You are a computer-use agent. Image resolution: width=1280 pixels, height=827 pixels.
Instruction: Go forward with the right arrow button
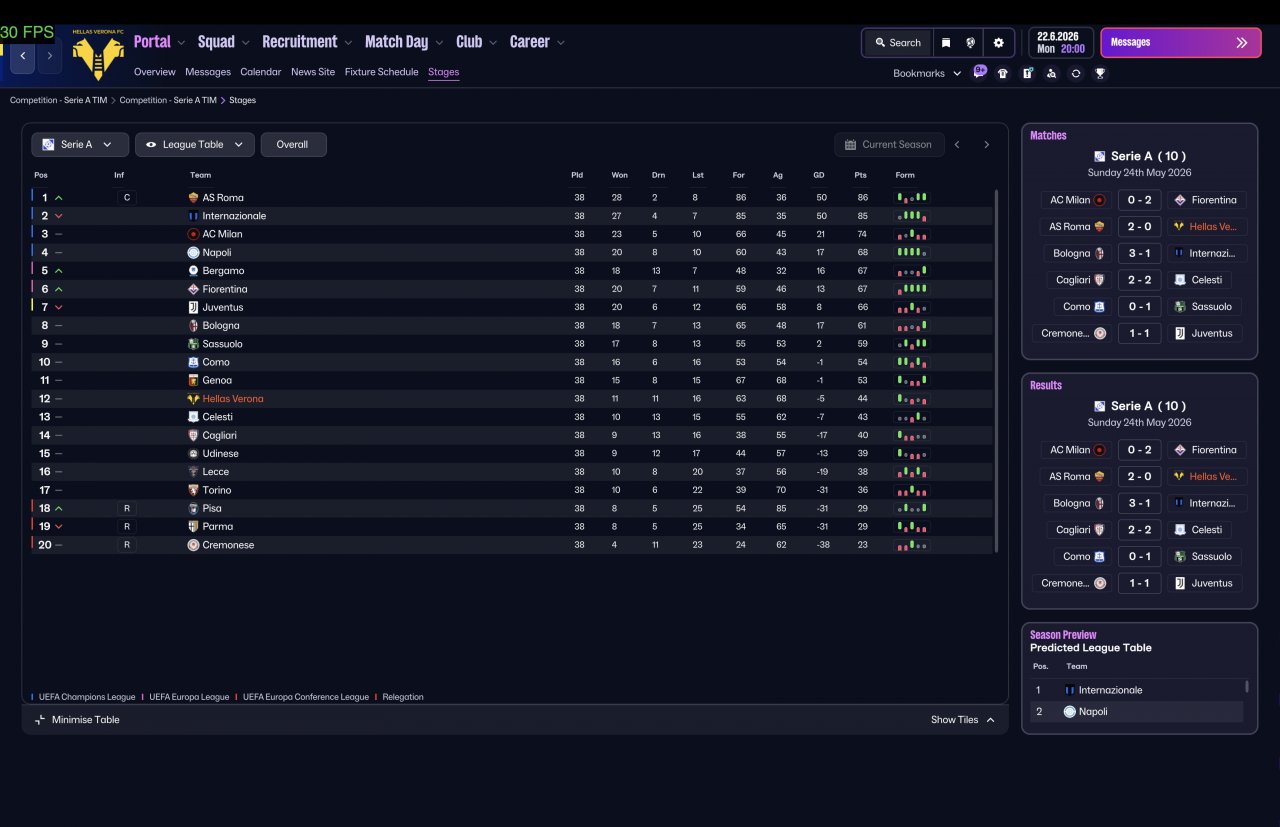(50, 56)
